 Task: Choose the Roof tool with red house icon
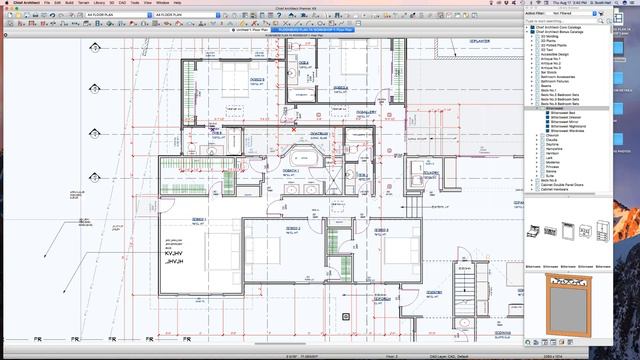point(133,24)
